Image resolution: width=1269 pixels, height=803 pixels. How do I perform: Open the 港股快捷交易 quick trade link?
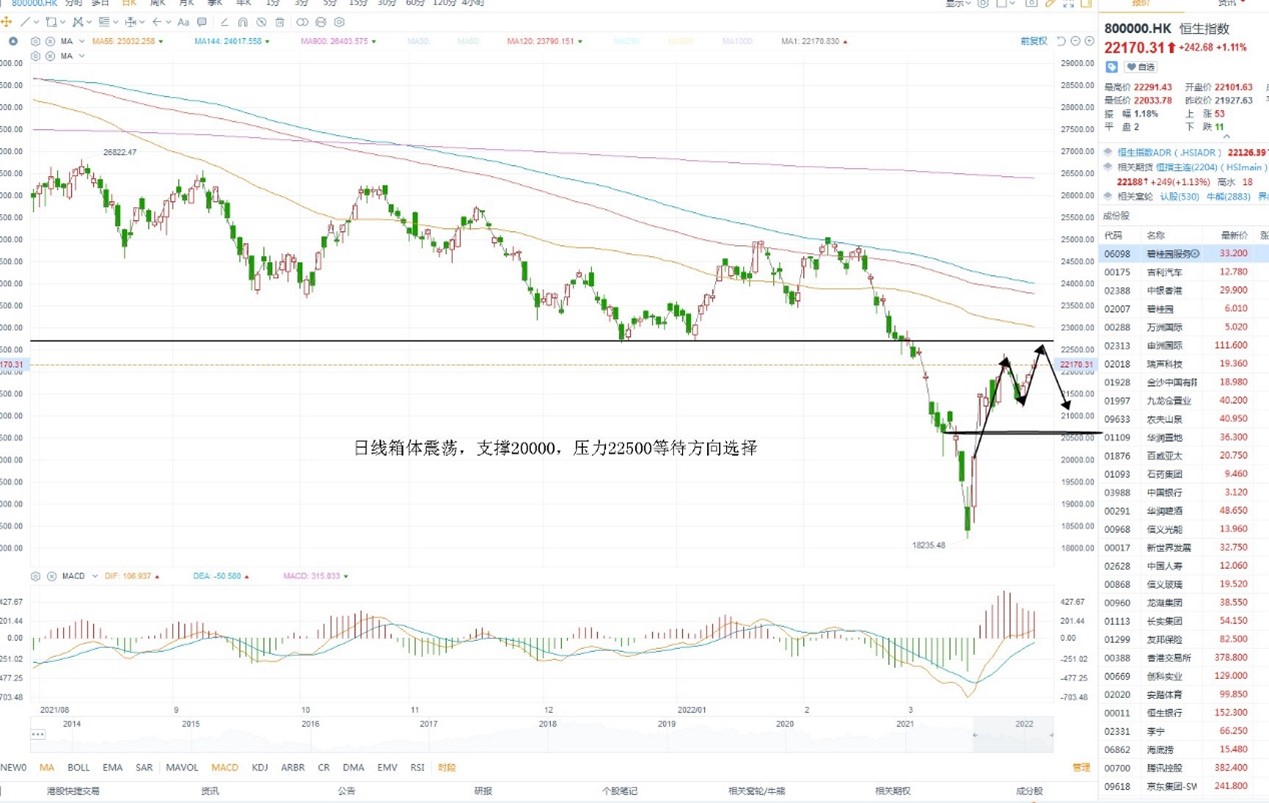pos(73,791)
